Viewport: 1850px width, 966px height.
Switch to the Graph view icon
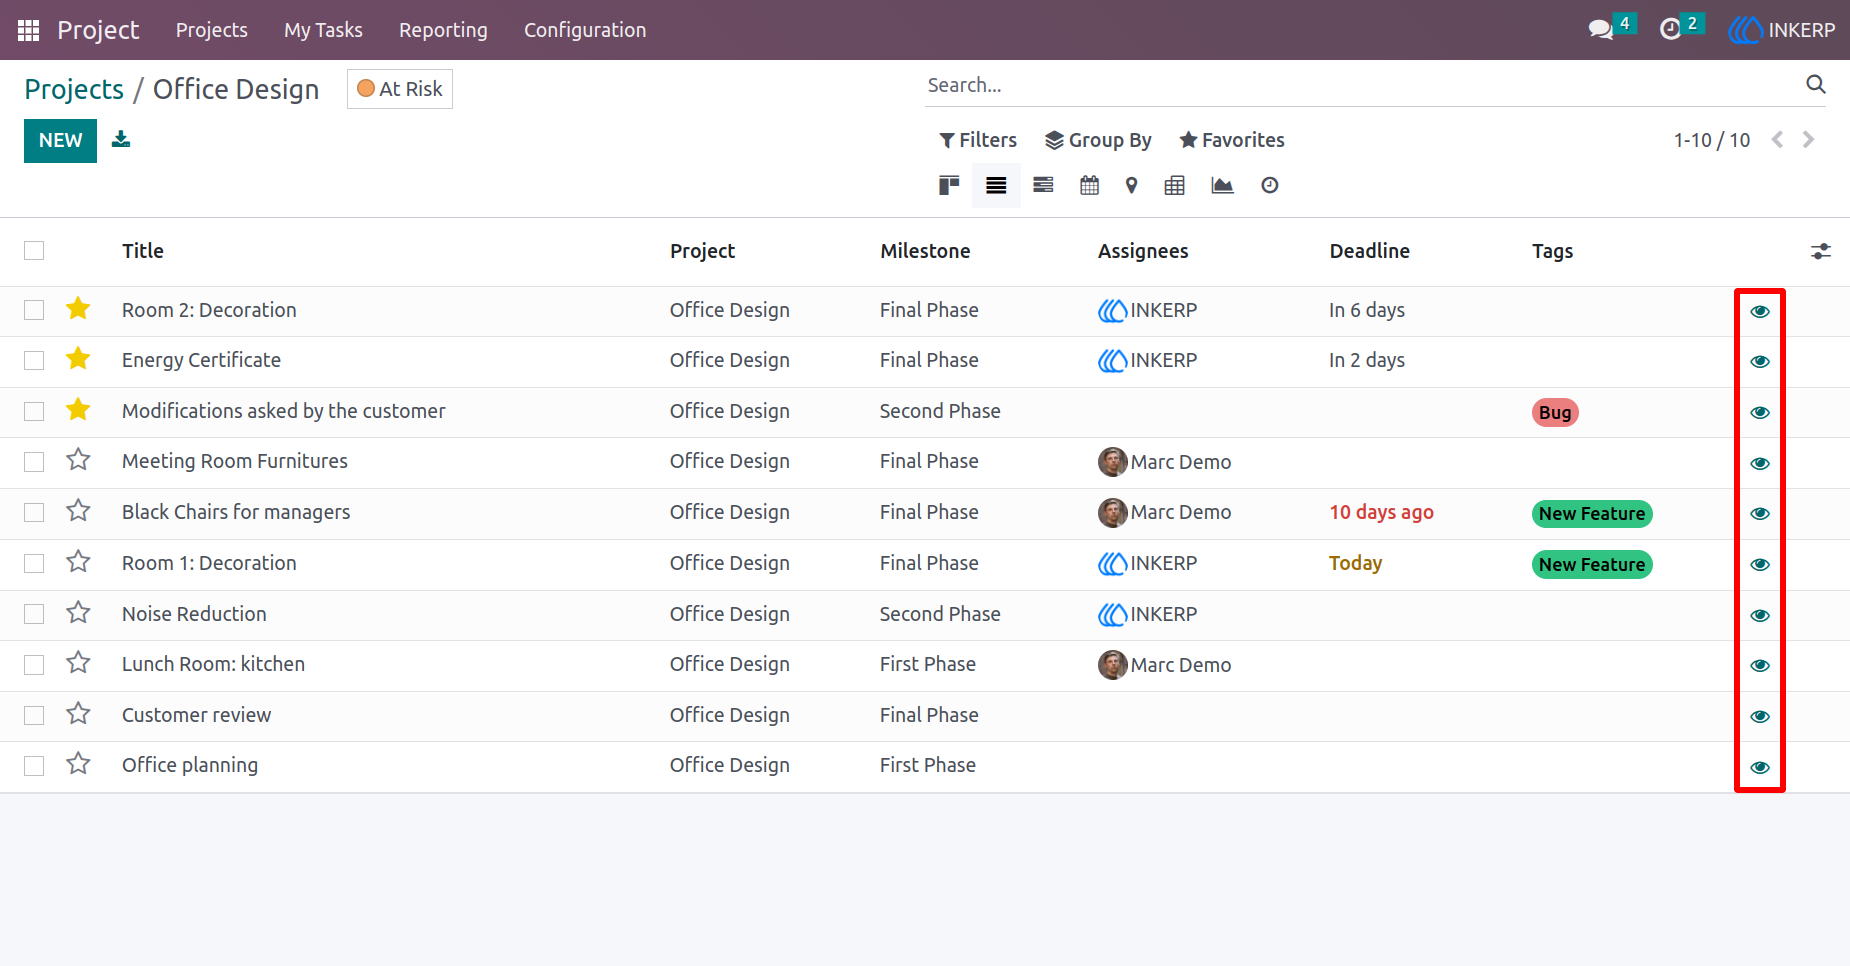coord(1222,185)
